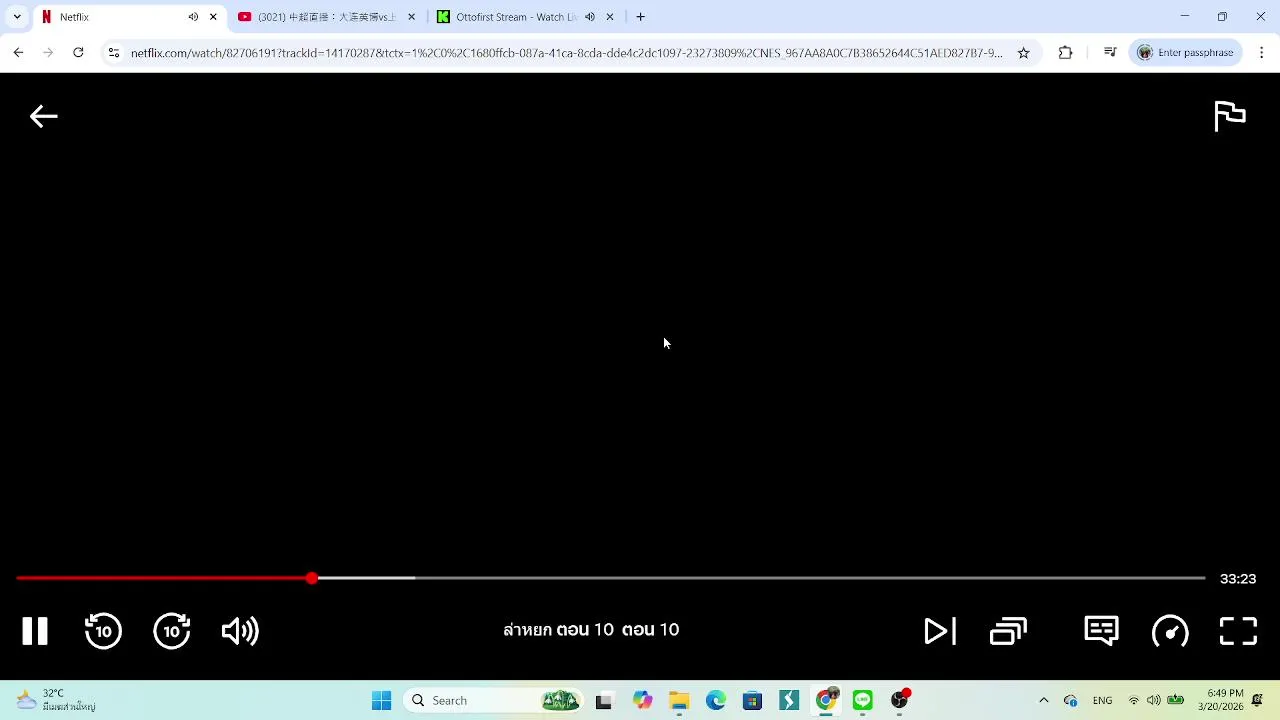
Task: Switch to the YouTube (3021) tab
Action: tap(326, 17)
